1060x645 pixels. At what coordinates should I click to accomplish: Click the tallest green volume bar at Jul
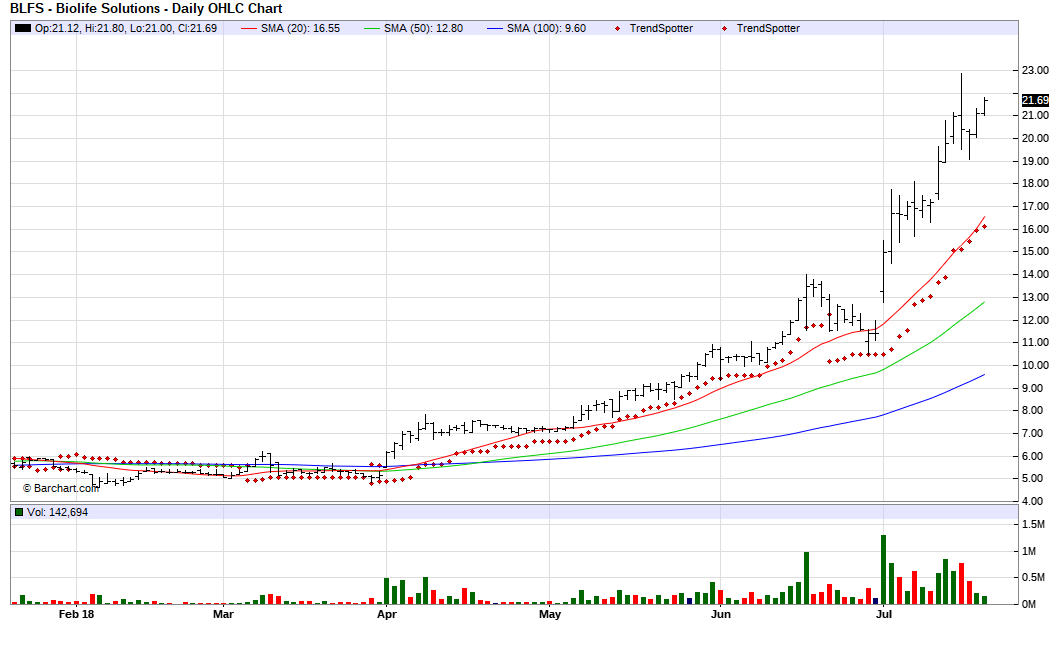click(x=884, y=569)
